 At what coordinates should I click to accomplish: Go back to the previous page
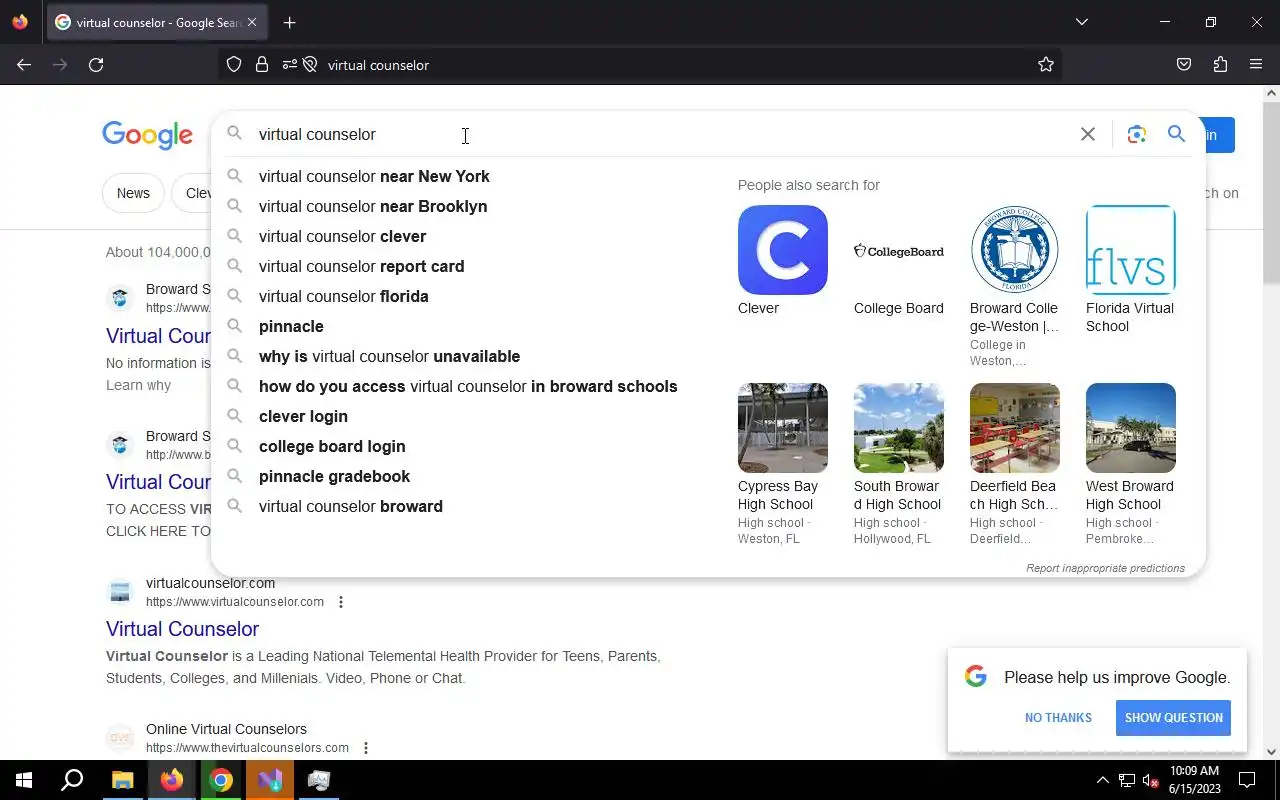coord(24,65)
